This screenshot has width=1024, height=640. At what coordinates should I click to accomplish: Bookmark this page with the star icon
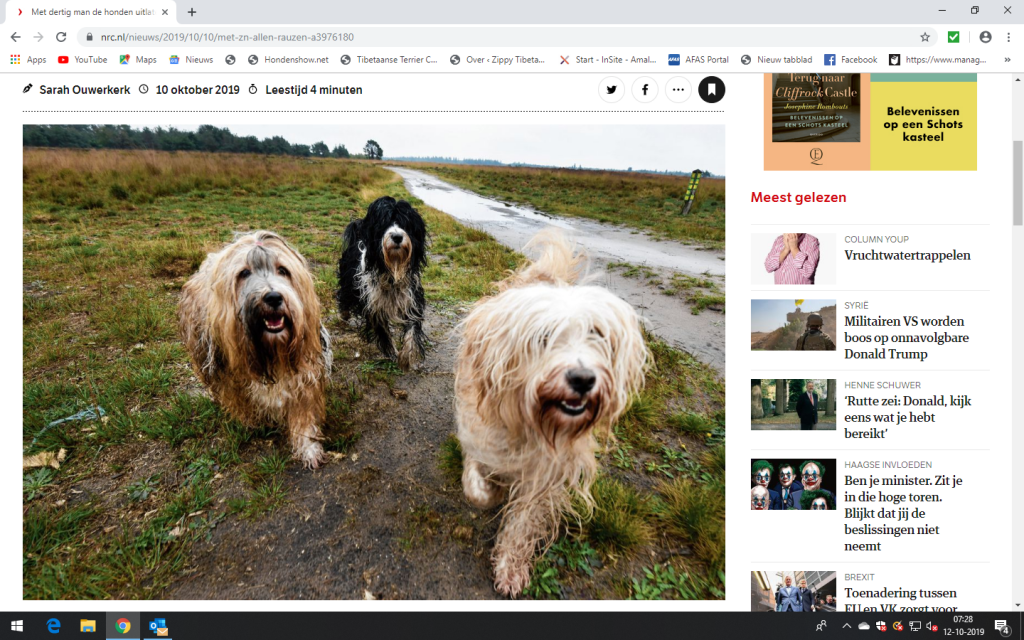[x=925, y=37]
